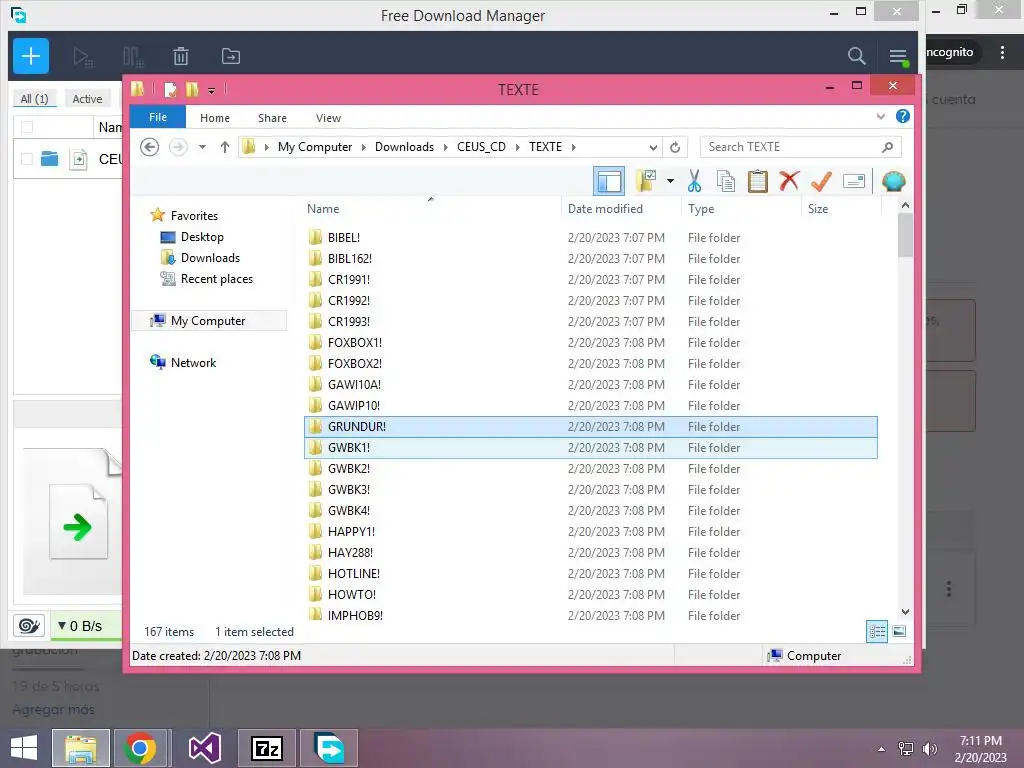Open the Windows Start button
The width and height of the screenshot is (1024, 768).
[24, 748]
